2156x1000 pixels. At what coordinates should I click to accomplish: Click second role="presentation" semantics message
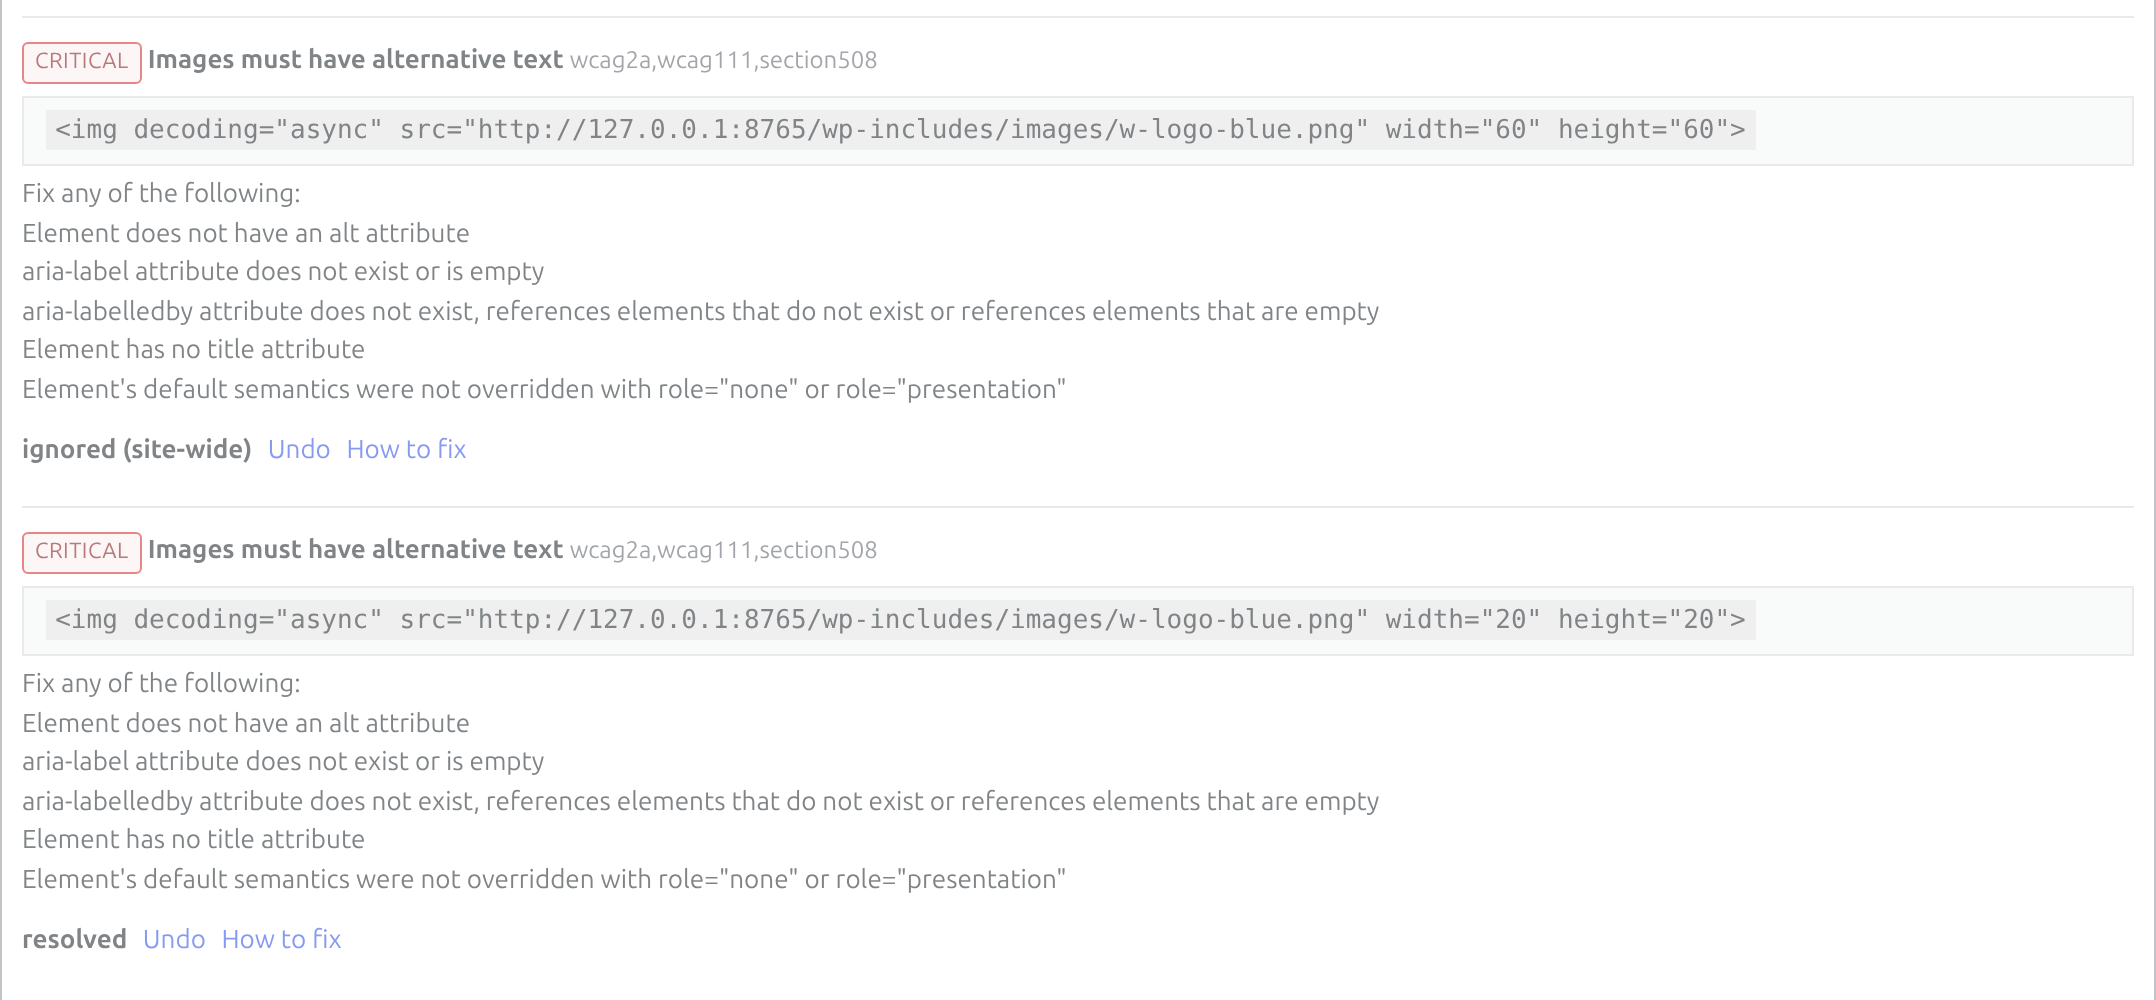point(544,879)
